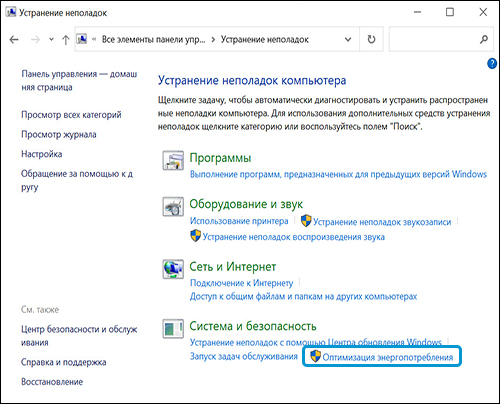
Task: Open 'Обращение за помощью к другу'
Action: point(77,180)
